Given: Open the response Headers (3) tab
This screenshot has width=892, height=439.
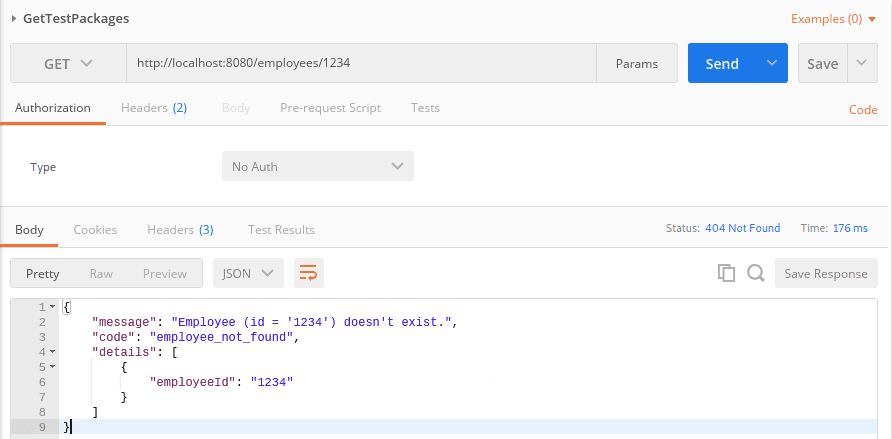Looking at the screenshot, I should (180, 230).
